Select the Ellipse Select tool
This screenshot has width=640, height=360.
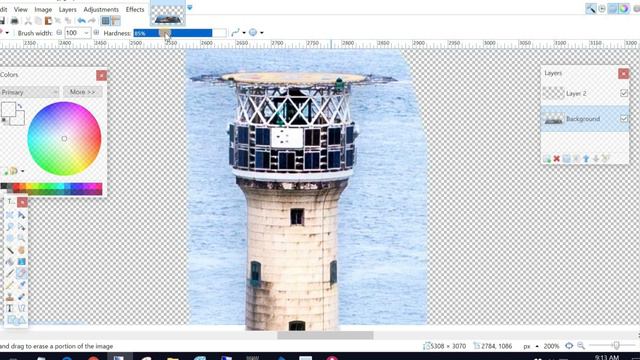point(10,238)
